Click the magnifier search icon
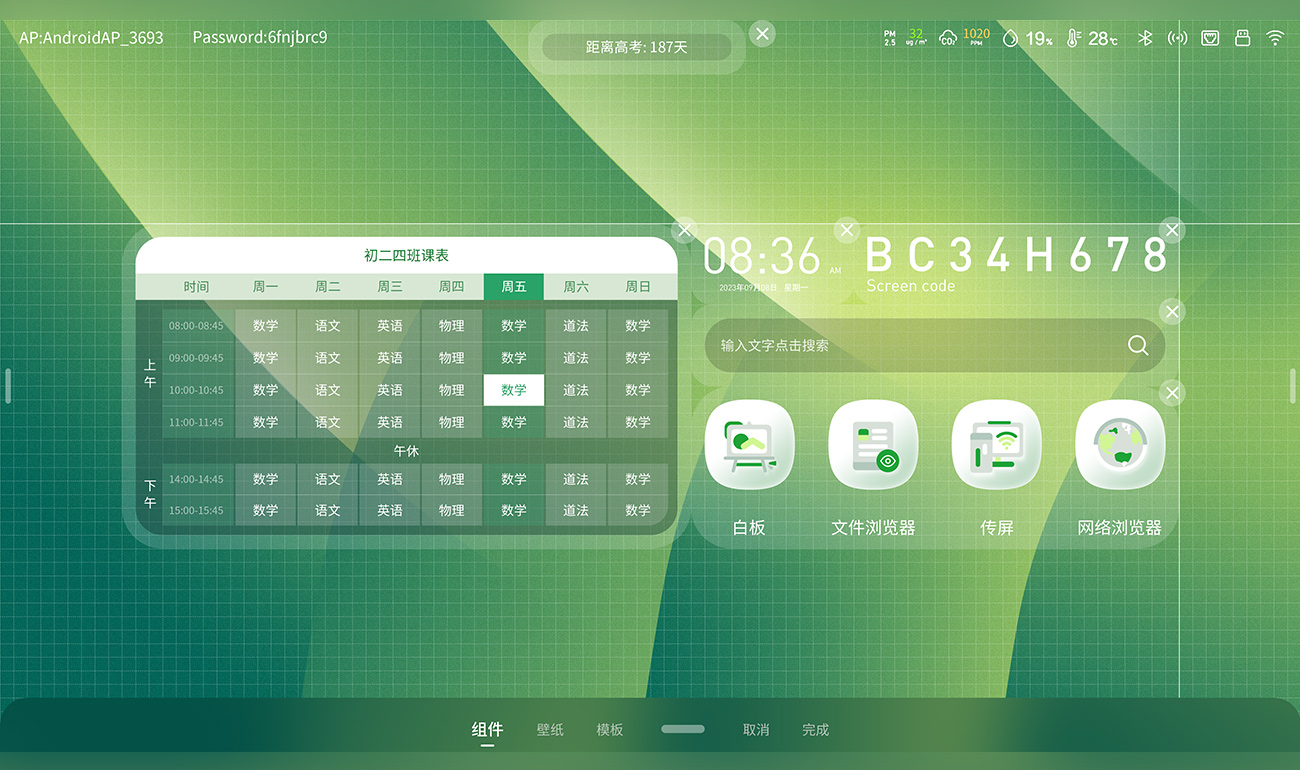Screen dimensions: 1300x770 click(x=1138, y=345)
